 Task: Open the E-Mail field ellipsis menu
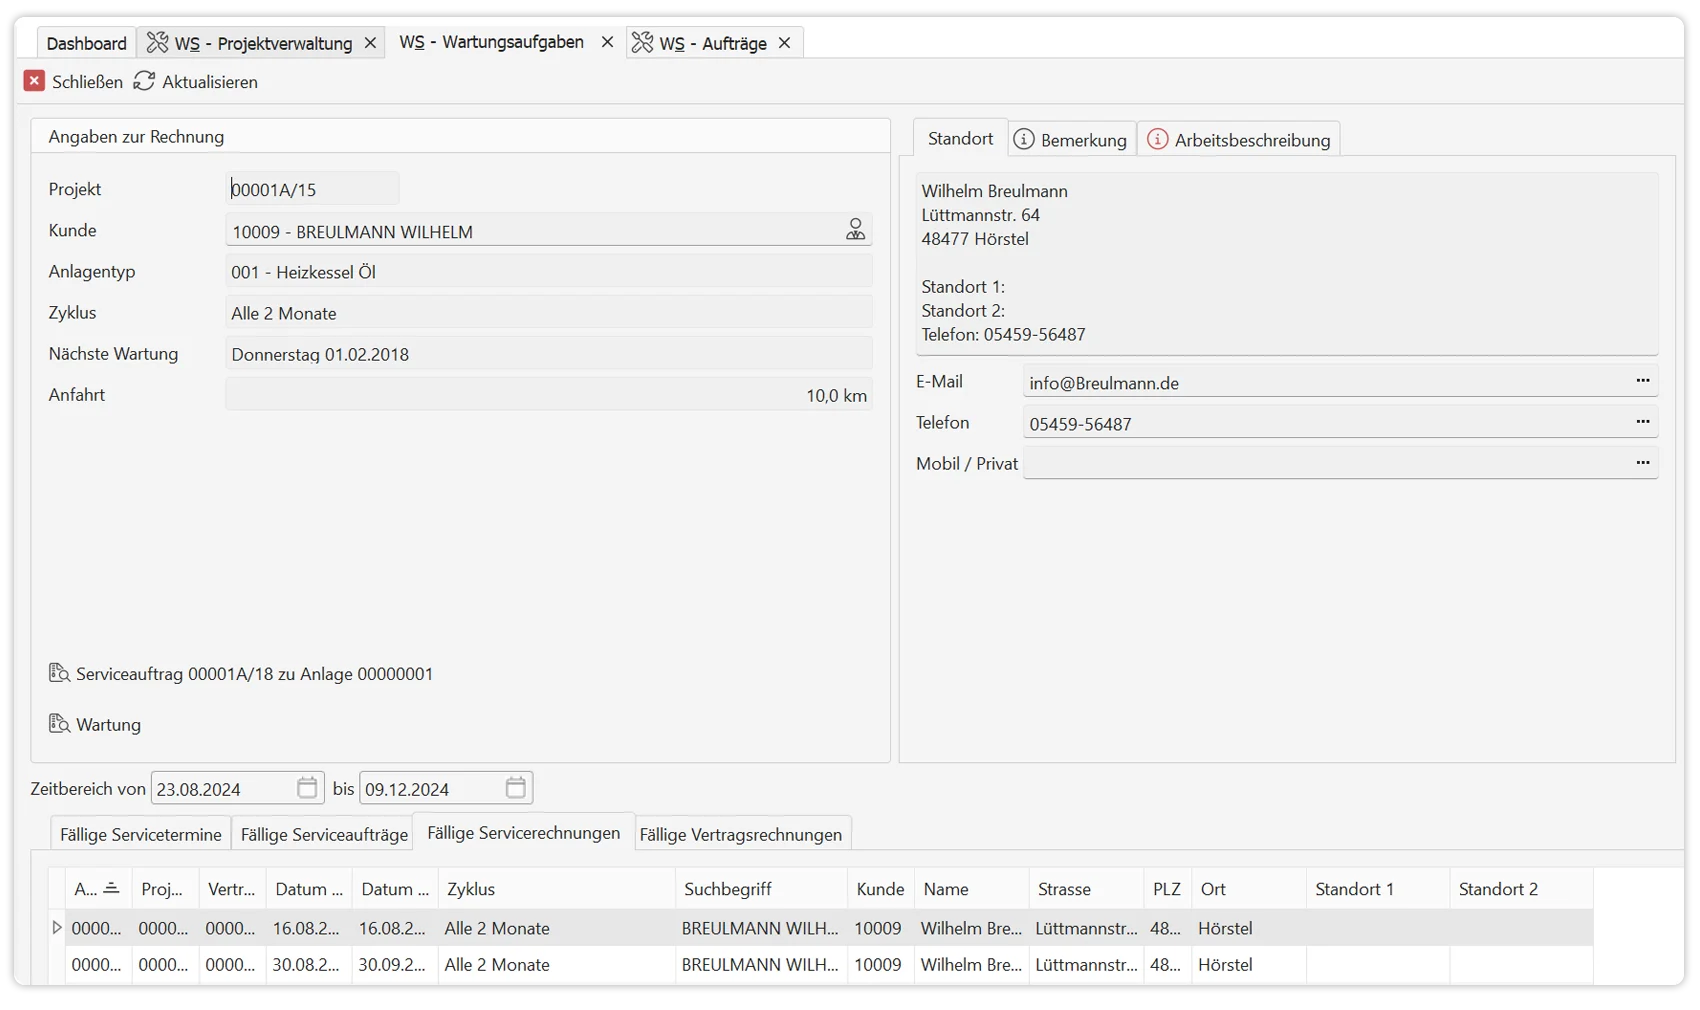[x=1642, y=381]
